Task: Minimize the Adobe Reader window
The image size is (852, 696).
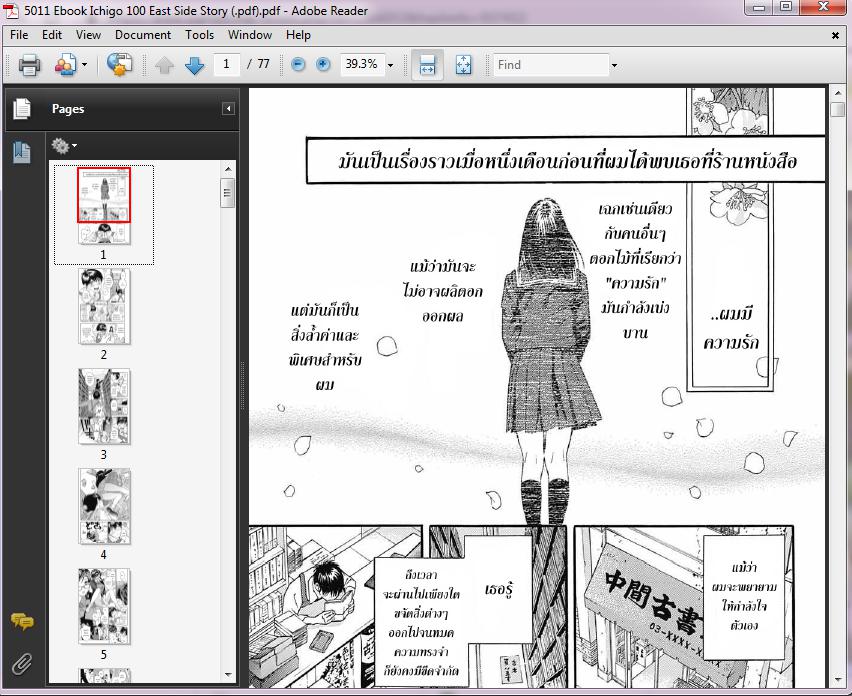Action: click(x=760, y=8)
